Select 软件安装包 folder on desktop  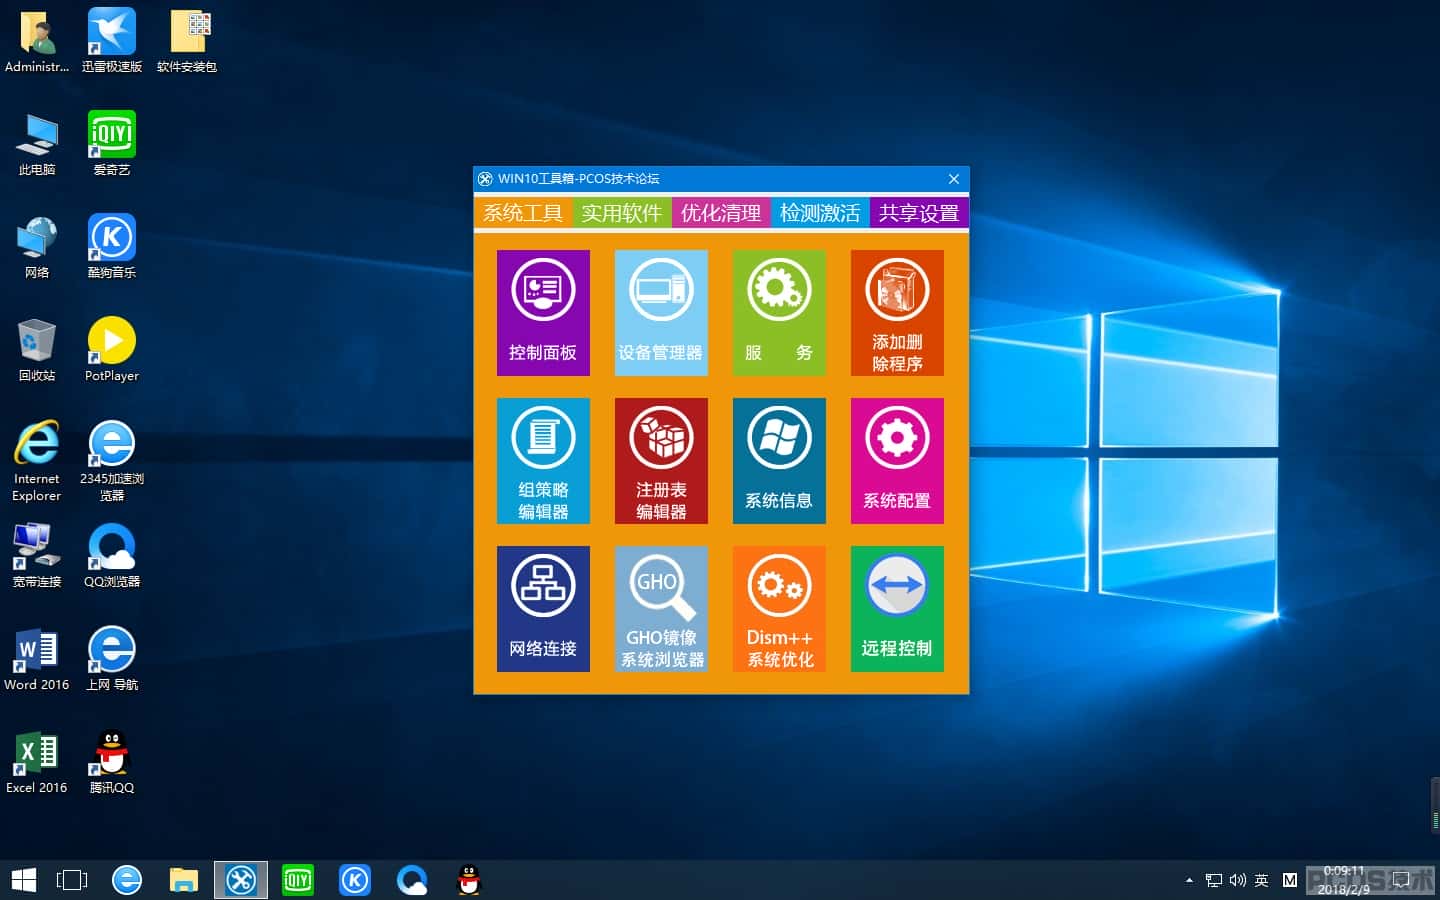(x=187, y=40)
